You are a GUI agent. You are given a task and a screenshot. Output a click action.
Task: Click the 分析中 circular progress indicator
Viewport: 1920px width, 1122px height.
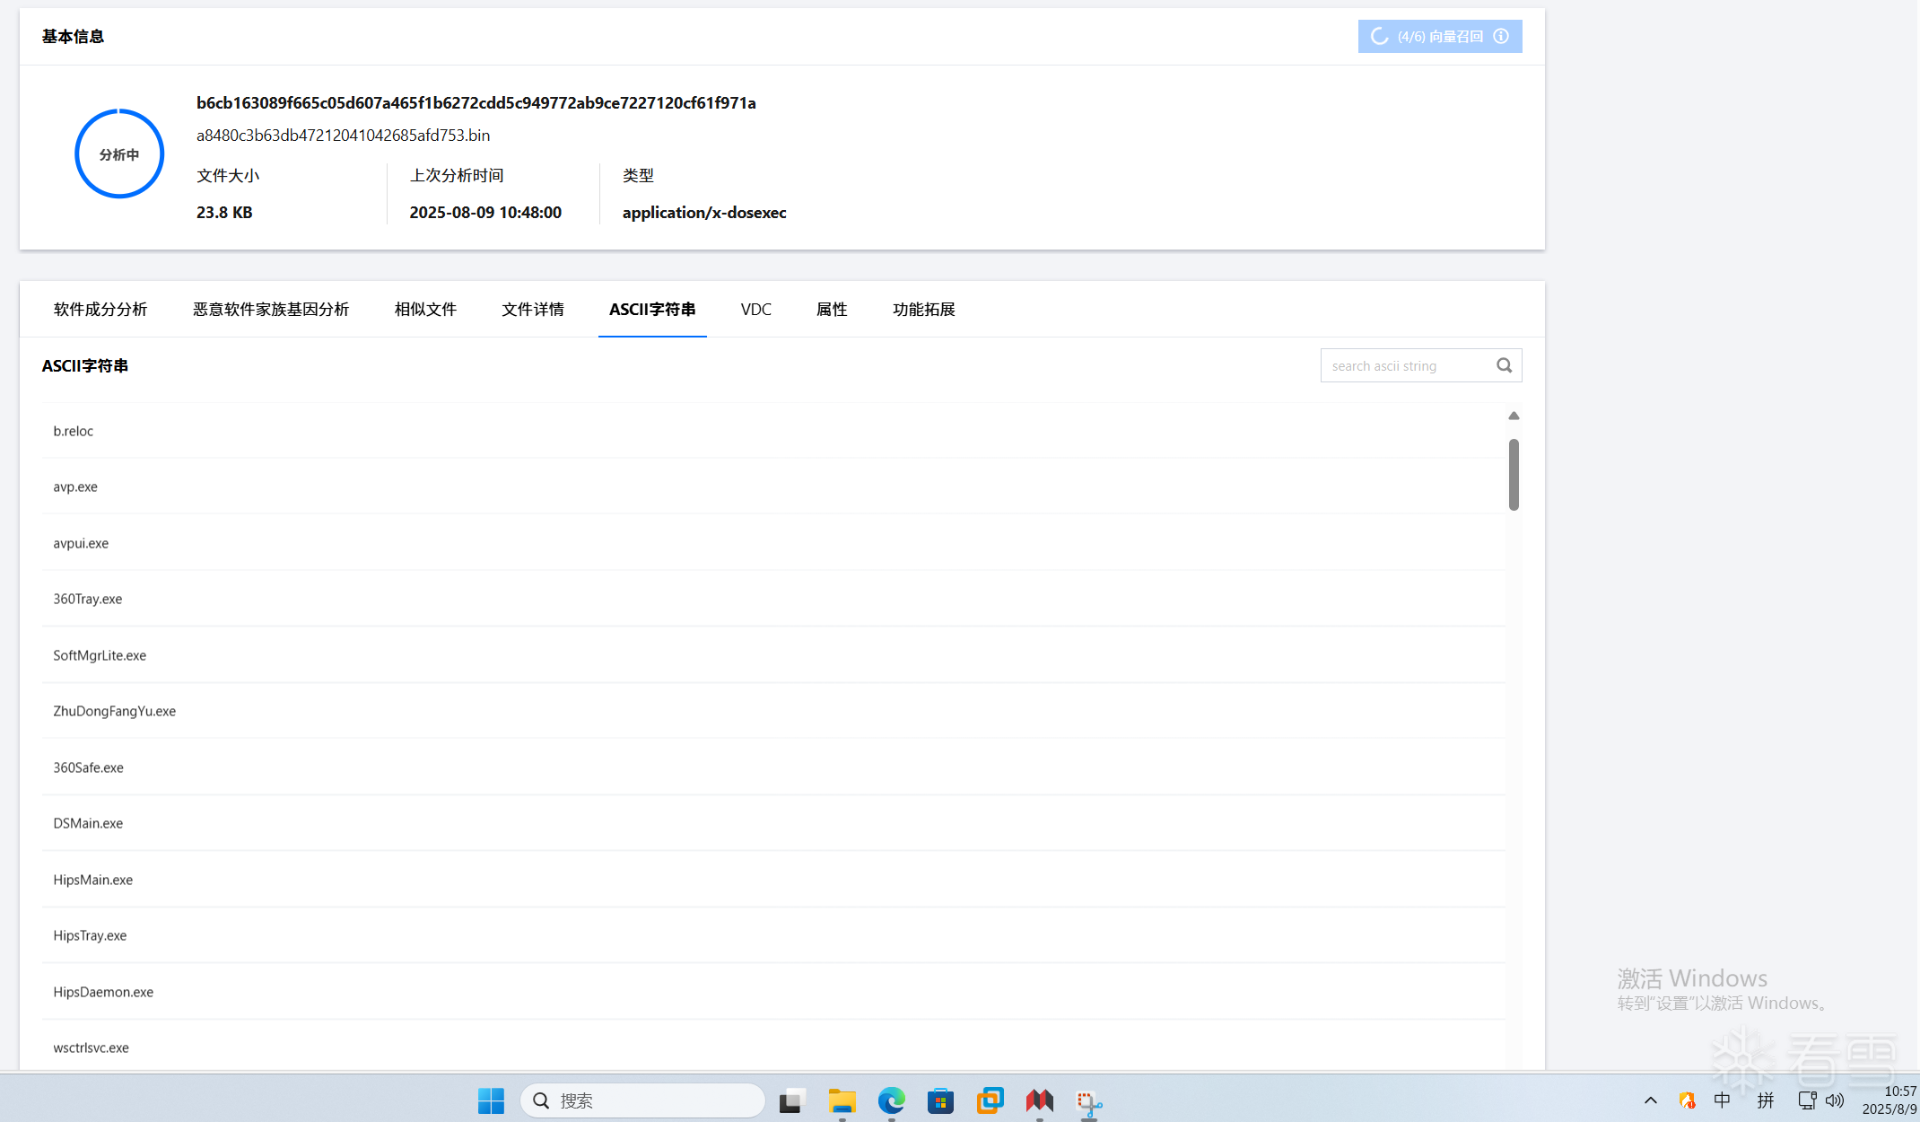[119, 154]
